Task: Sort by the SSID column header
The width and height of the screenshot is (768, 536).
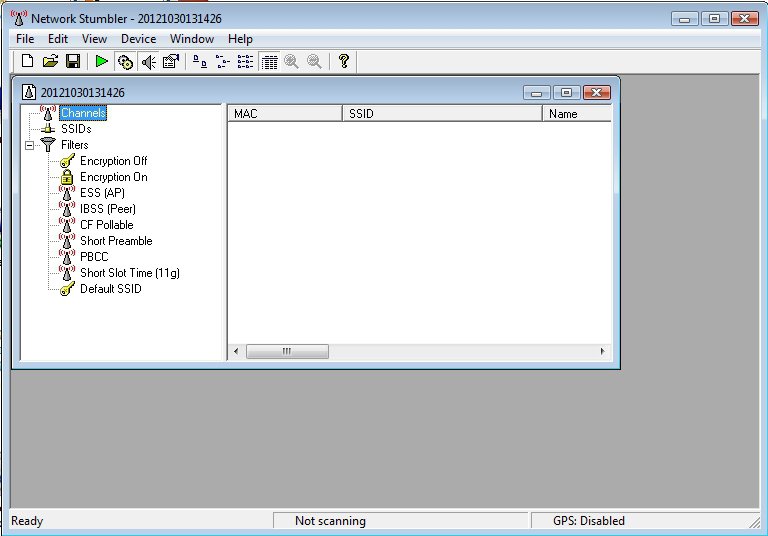Action: [442, 114]
